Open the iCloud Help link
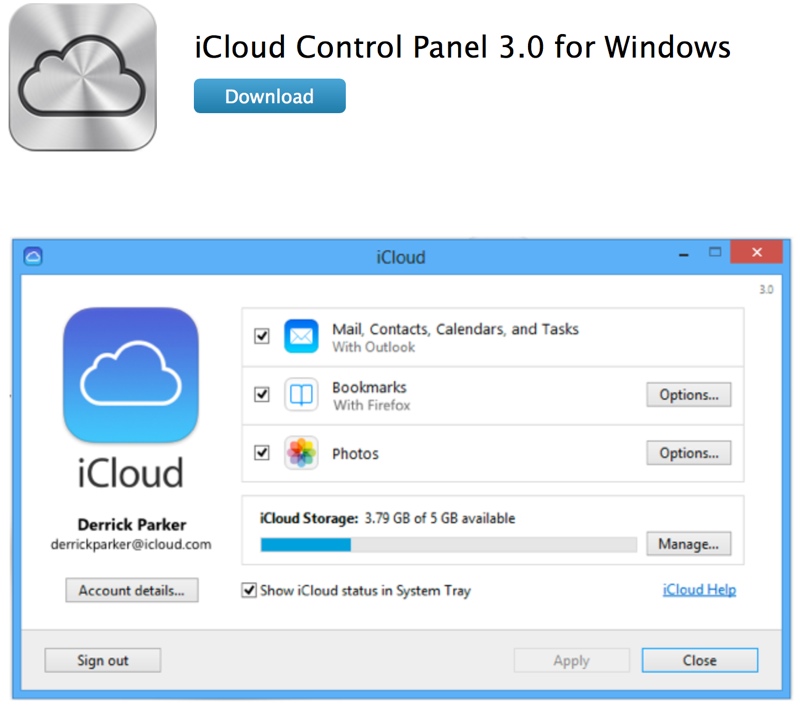 point(699,590)
